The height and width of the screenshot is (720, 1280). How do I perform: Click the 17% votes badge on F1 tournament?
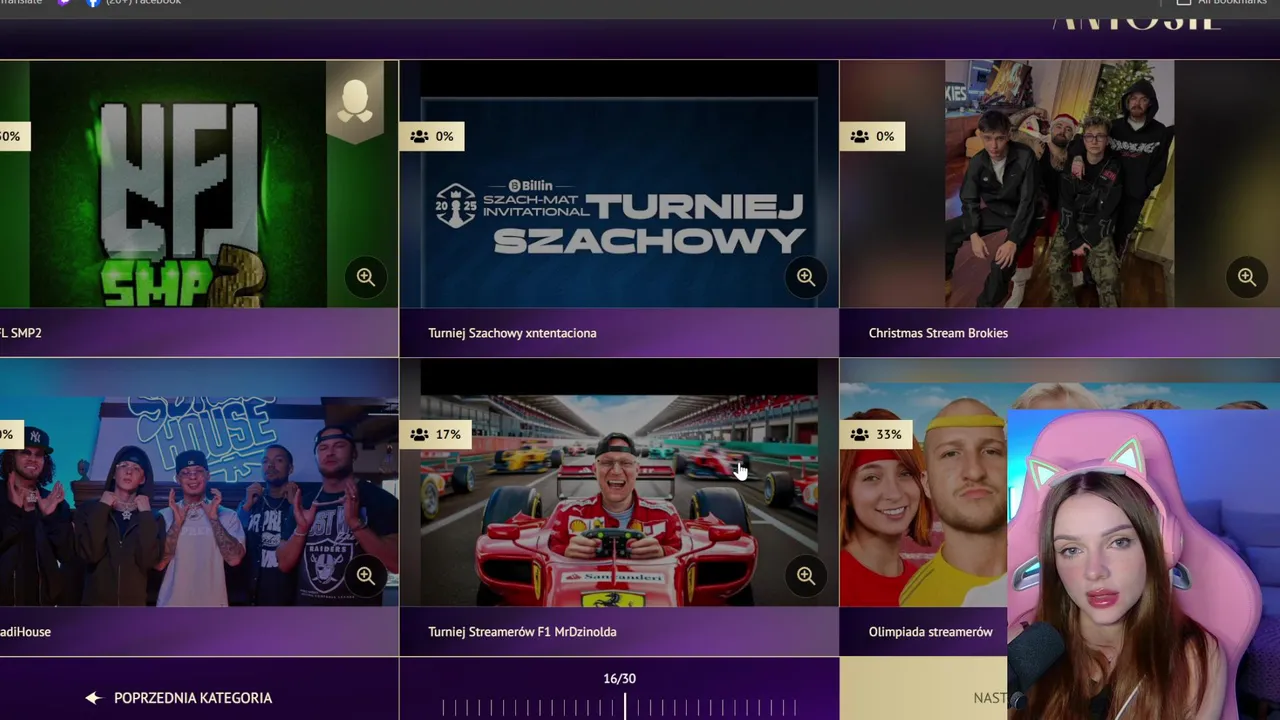tap(436, 434)
